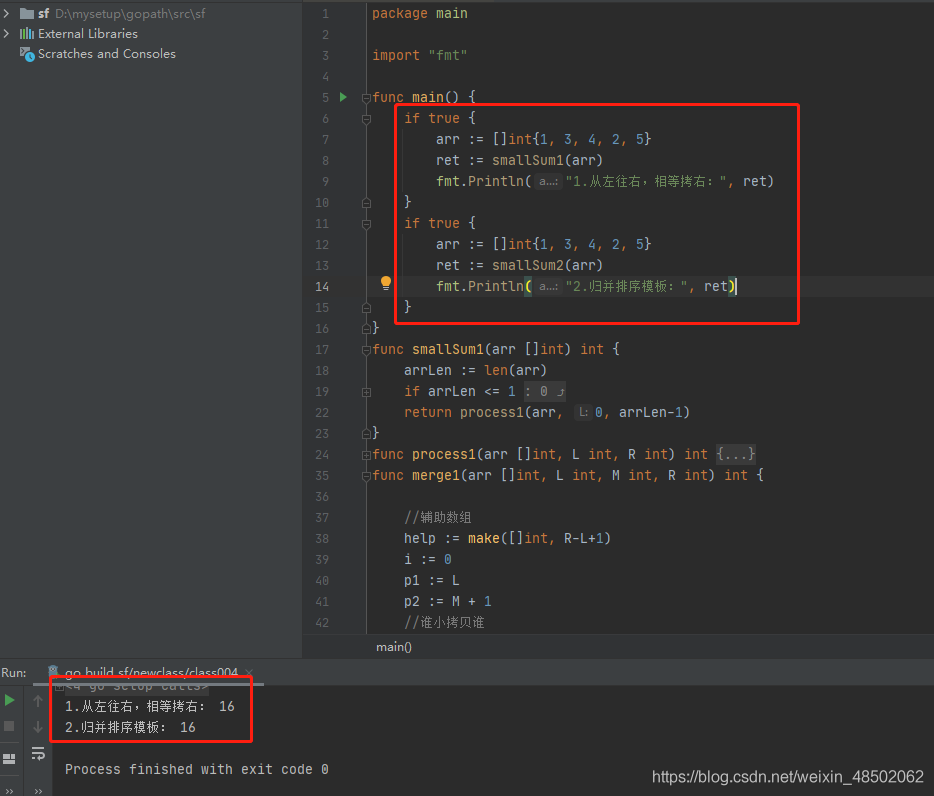Click 'return process1' on line 22
The image size is (934, 796).
tap(463, 412)
